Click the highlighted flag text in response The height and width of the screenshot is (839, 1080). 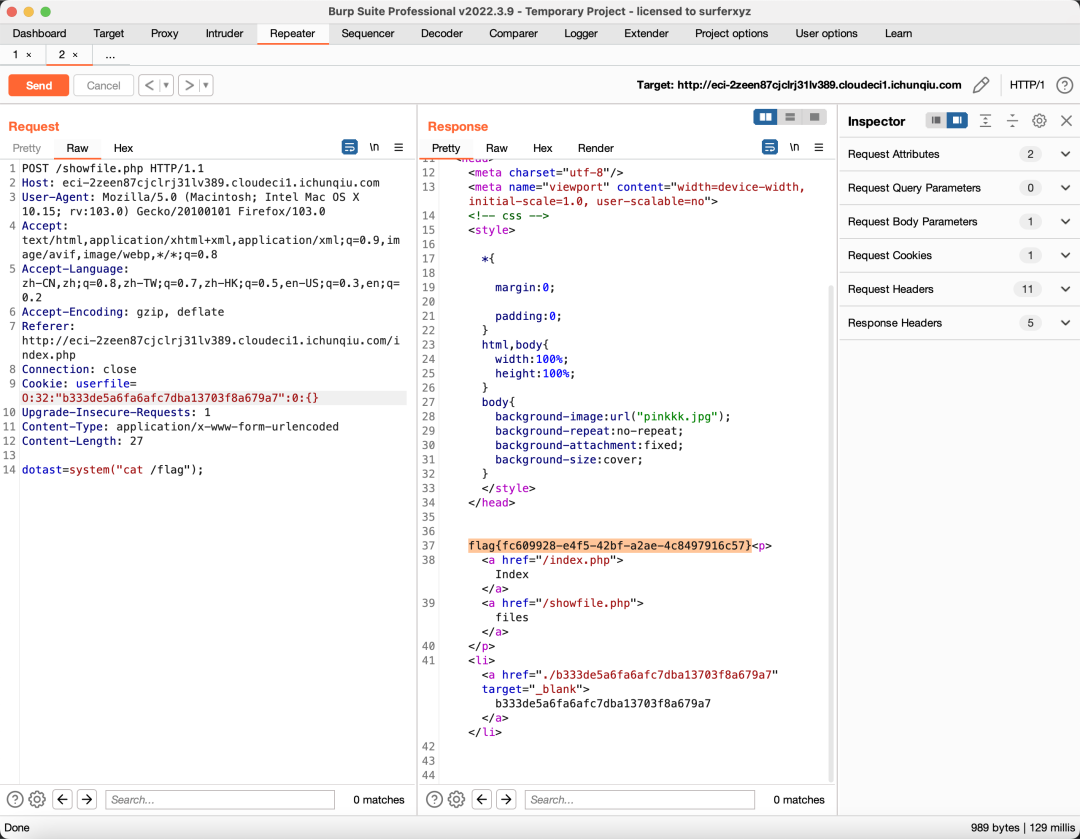pyautogui.click(x=610, y=546)
